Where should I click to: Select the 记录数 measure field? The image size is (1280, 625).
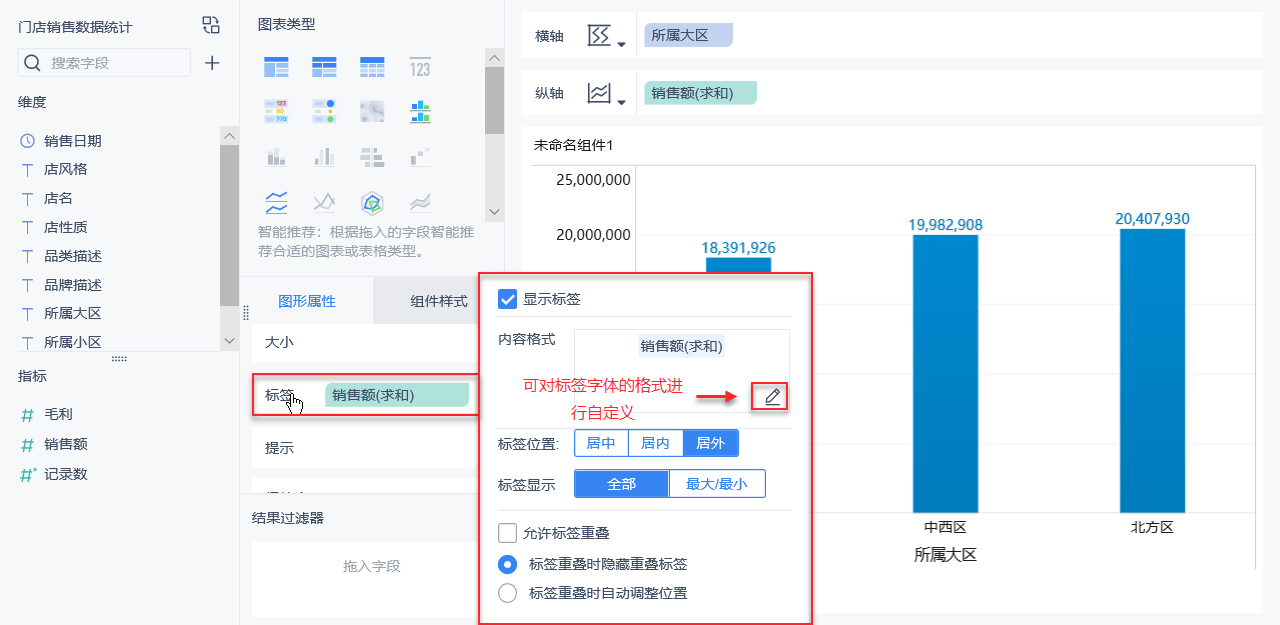pos(65,474)
